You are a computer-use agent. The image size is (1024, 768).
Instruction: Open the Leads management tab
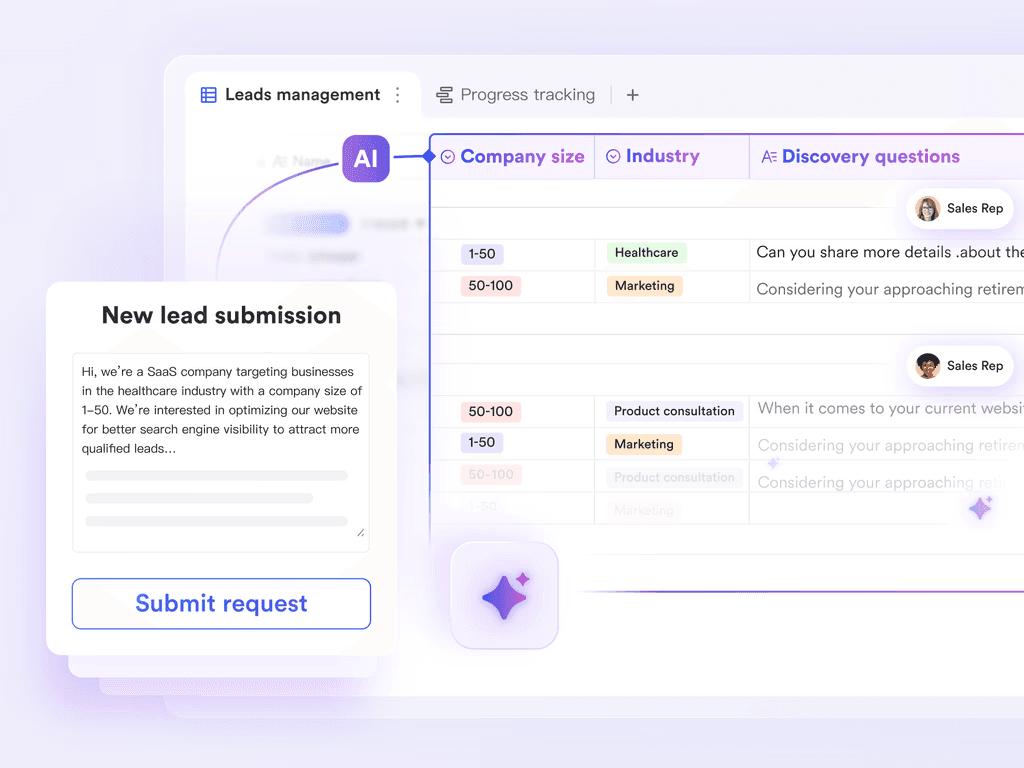tap(302, 95)
